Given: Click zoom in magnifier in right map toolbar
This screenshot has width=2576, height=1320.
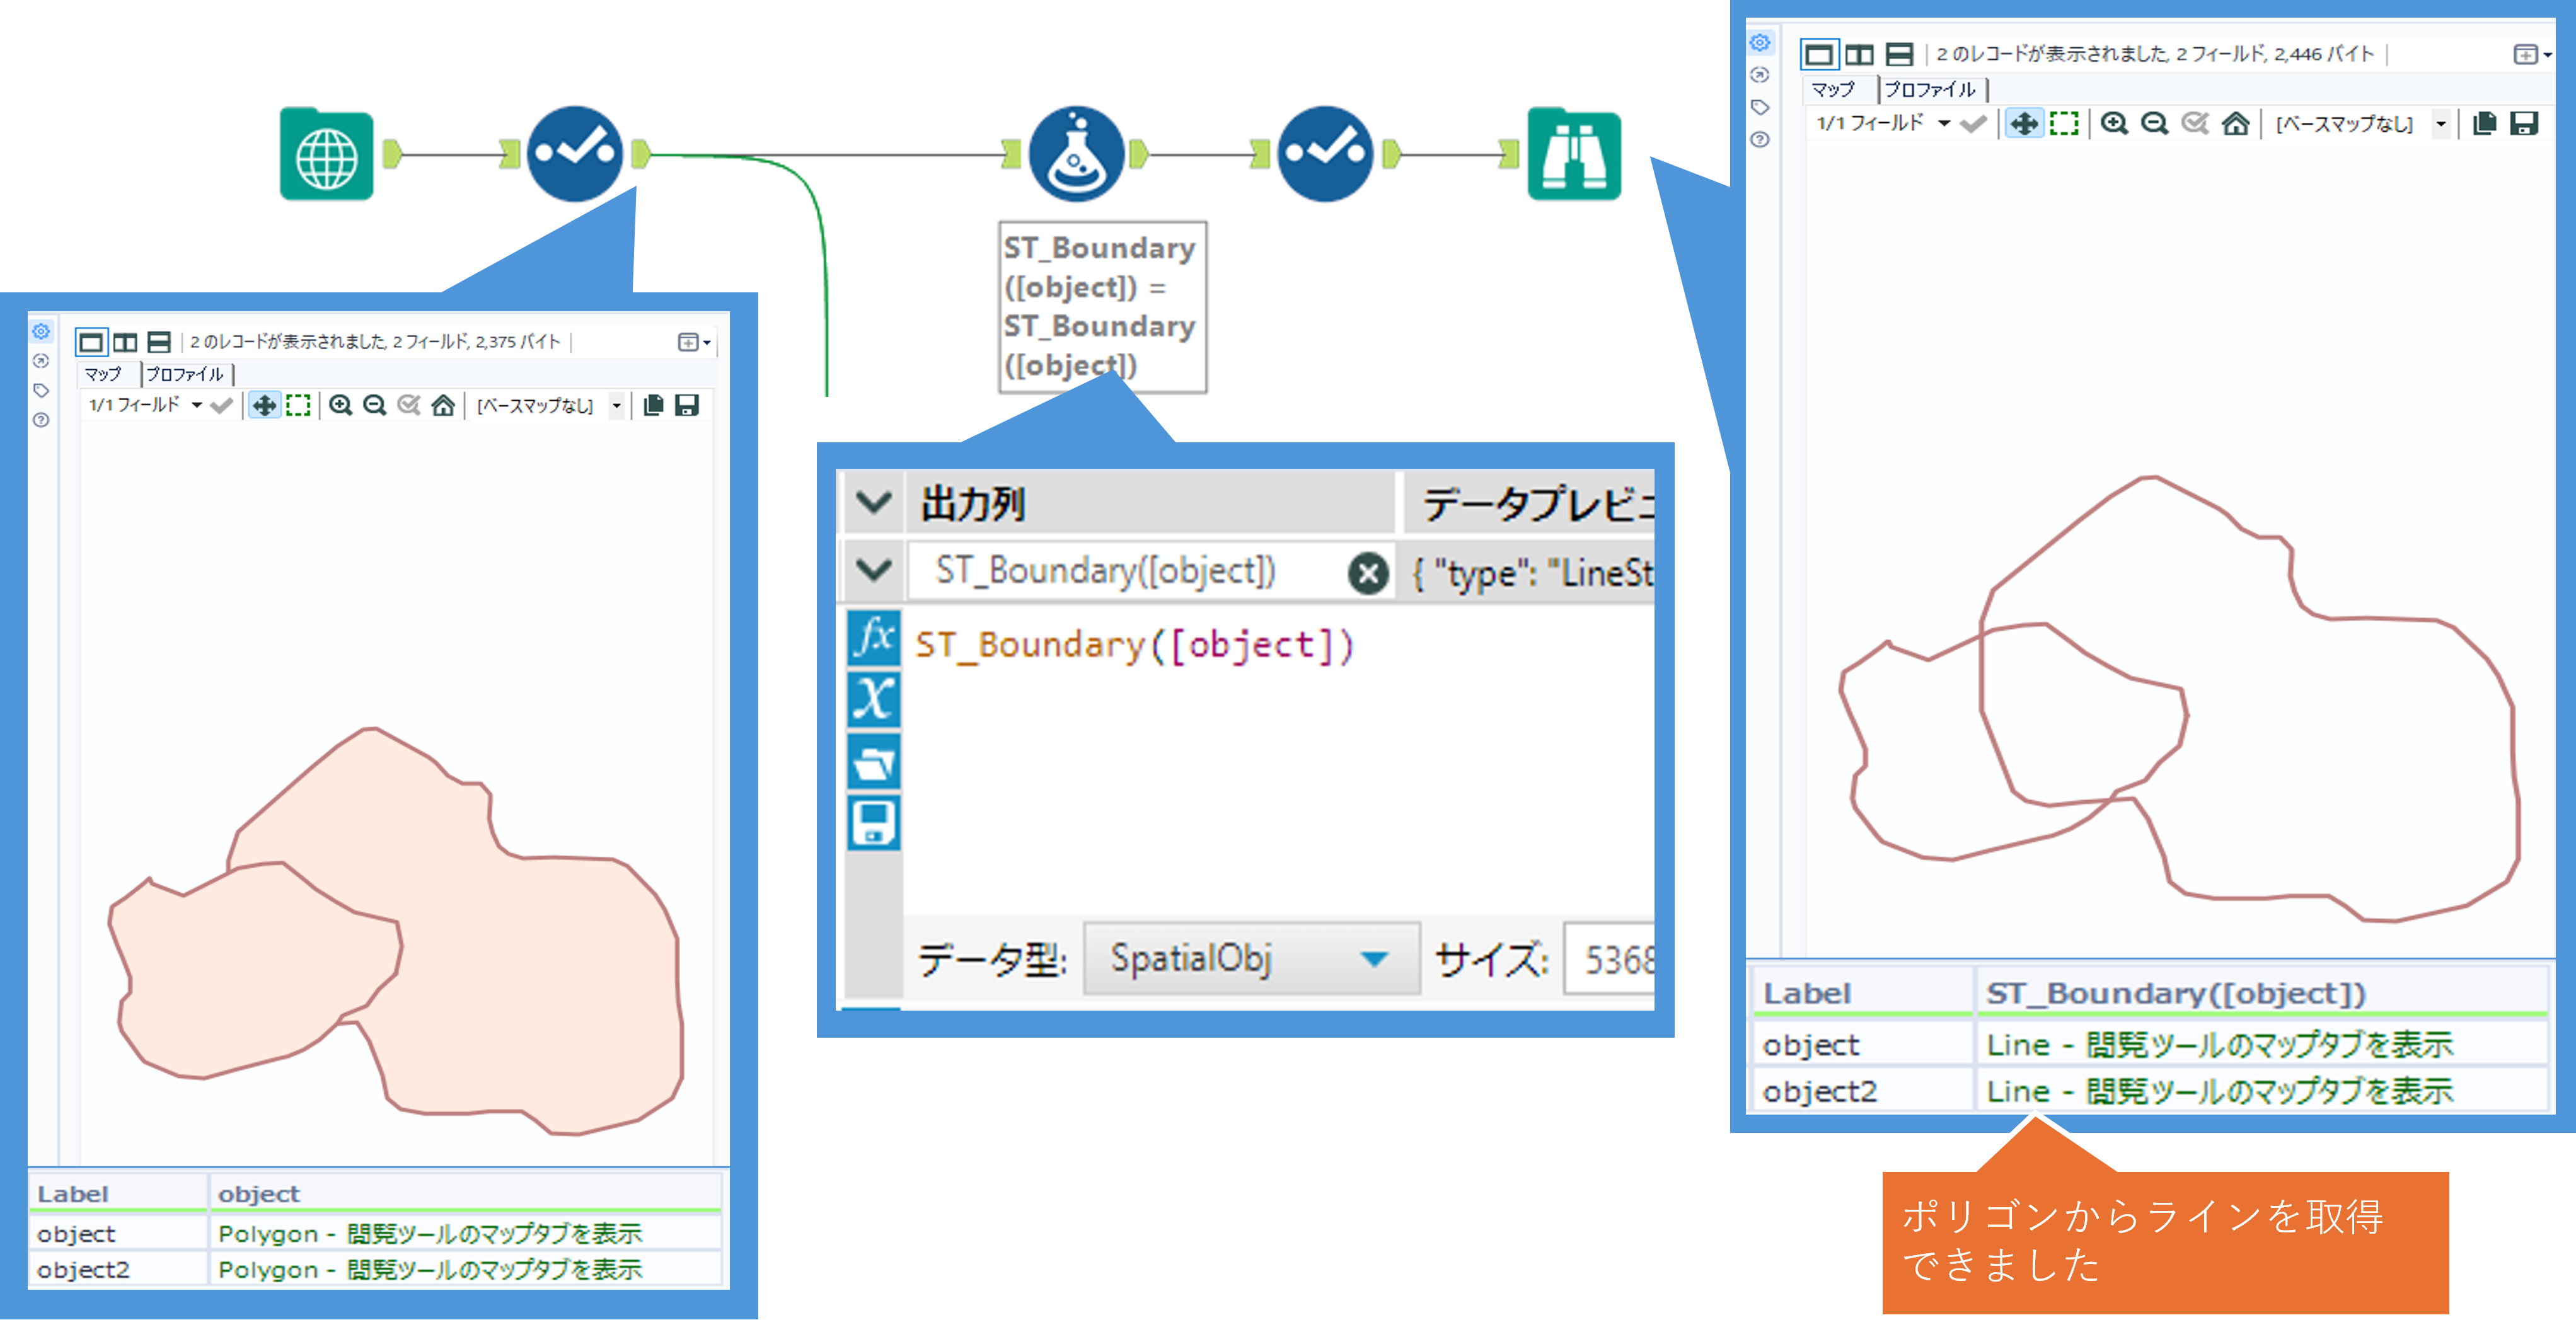Looking at the screenshot, I should click(2113, 123).
